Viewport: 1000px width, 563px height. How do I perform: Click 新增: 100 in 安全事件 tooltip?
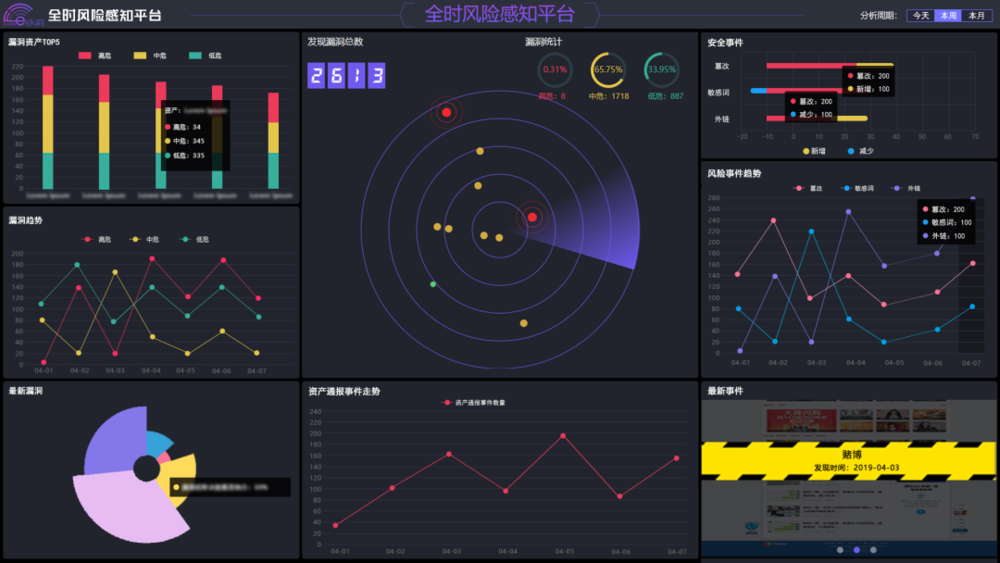(868, 89)
